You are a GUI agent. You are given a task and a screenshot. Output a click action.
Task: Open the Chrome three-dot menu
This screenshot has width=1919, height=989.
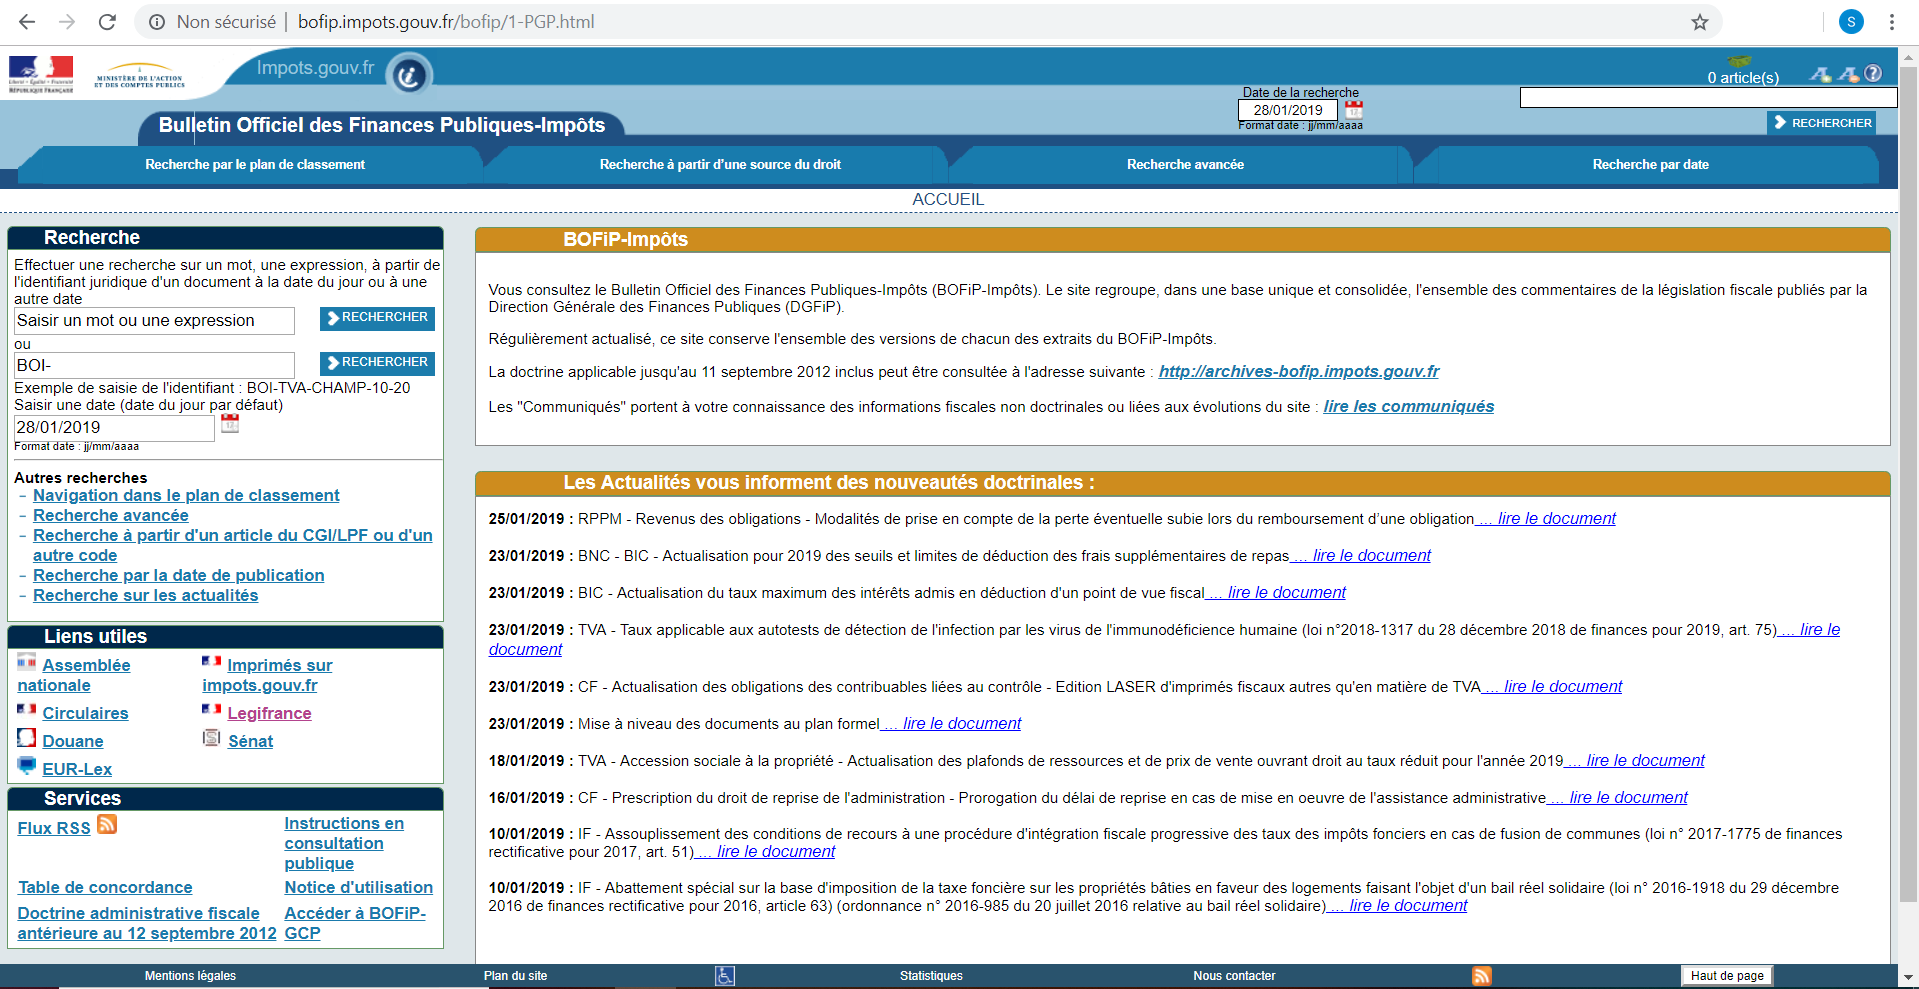tap(1892, 22)
